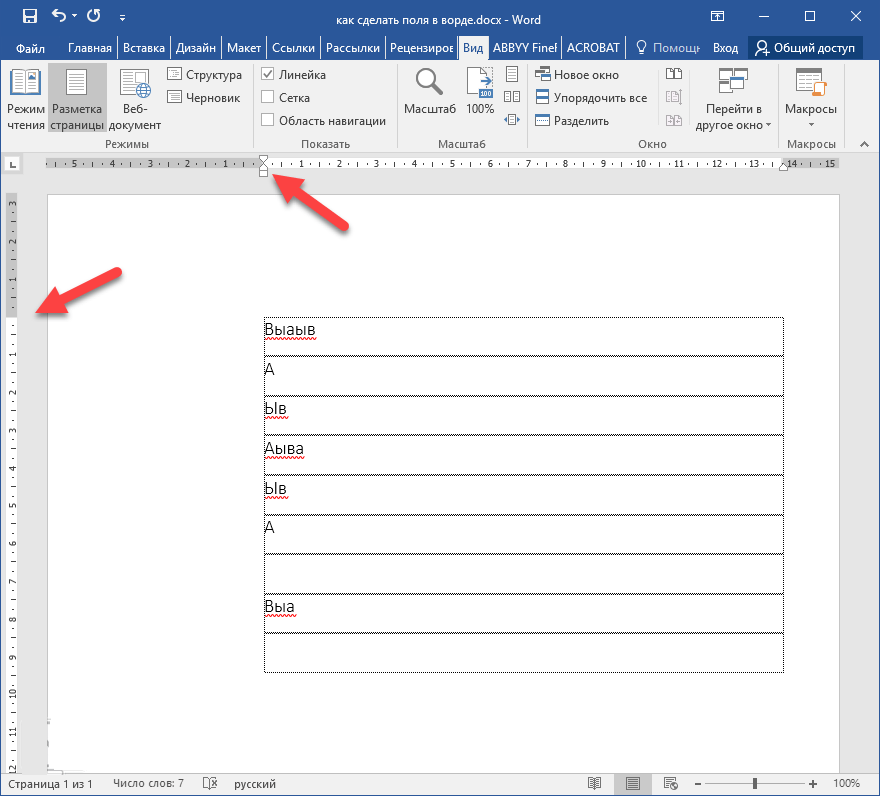Open the Undo history dropdown arrow

point(76,17)
